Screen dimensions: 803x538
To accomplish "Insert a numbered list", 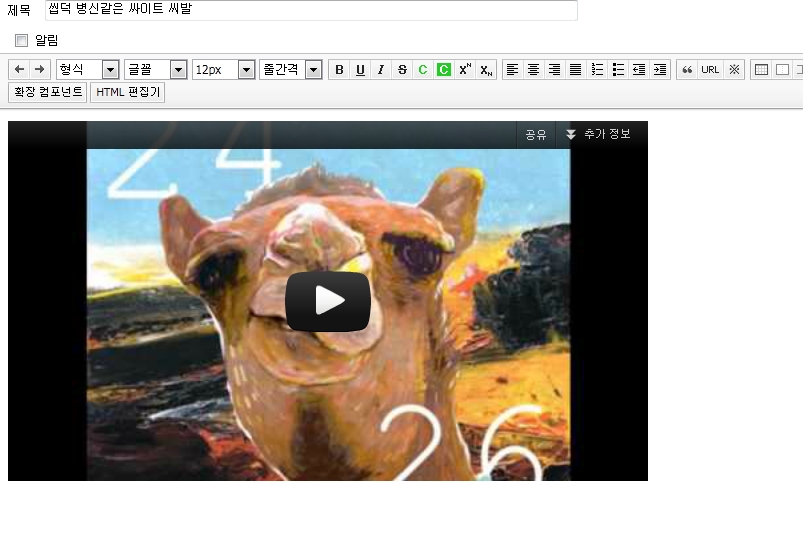I will pyautogui.click(x=597, y=70).
